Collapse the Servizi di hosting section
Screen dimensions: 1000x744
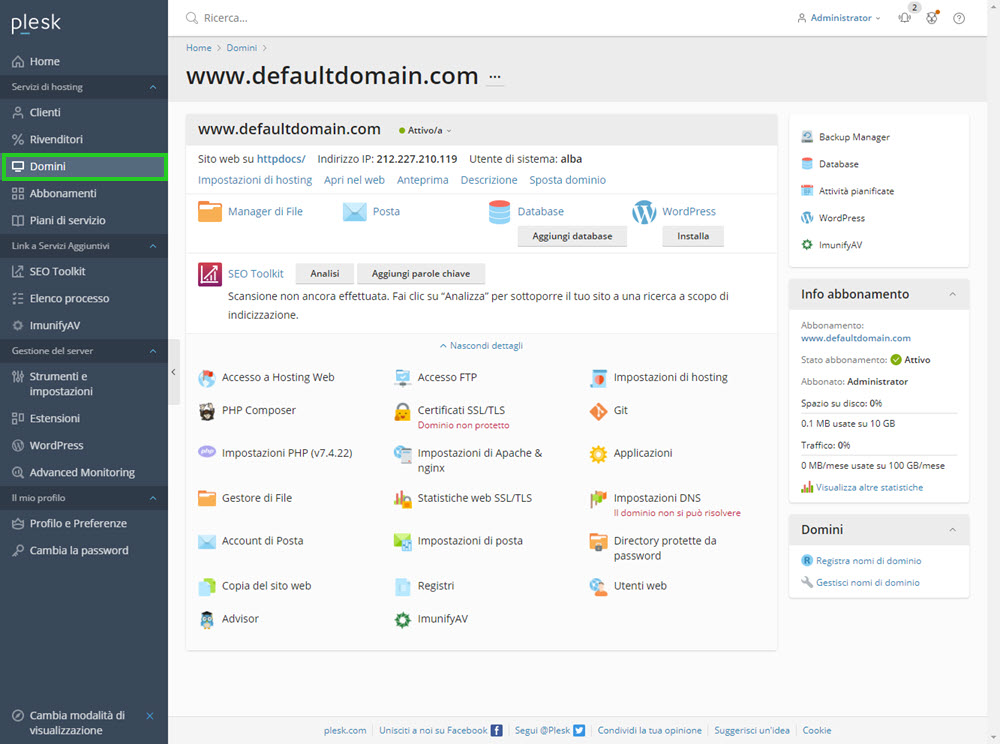tap(152, 87)
